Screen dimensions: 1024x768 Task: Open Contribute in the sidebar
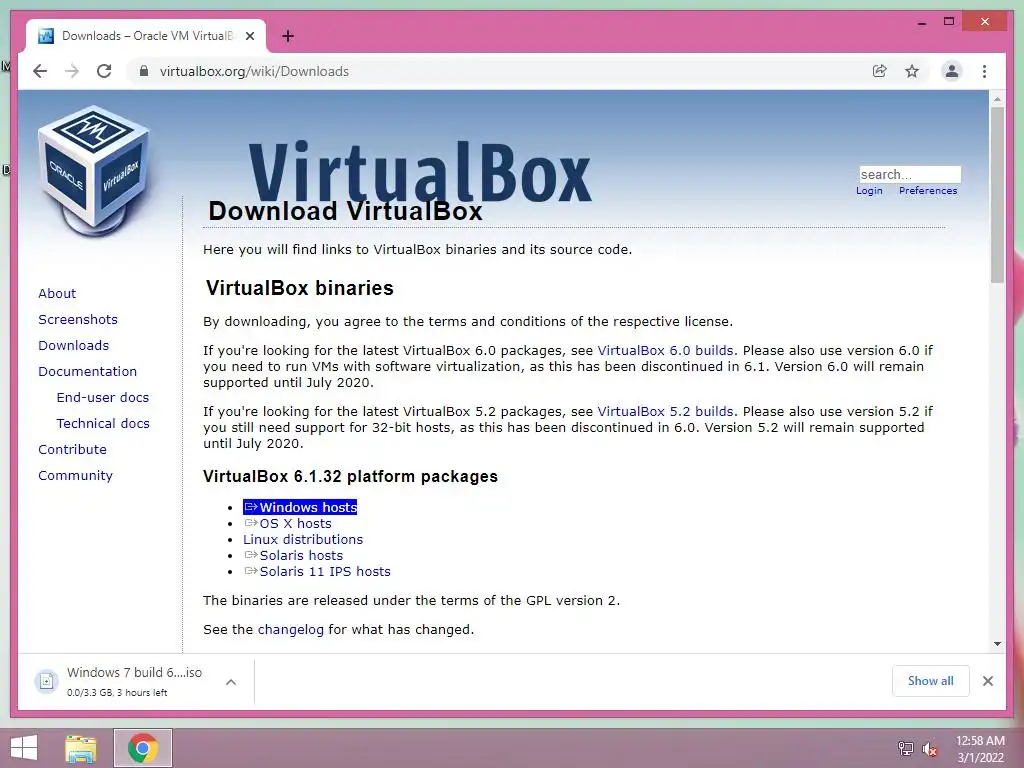click(72, 449)
